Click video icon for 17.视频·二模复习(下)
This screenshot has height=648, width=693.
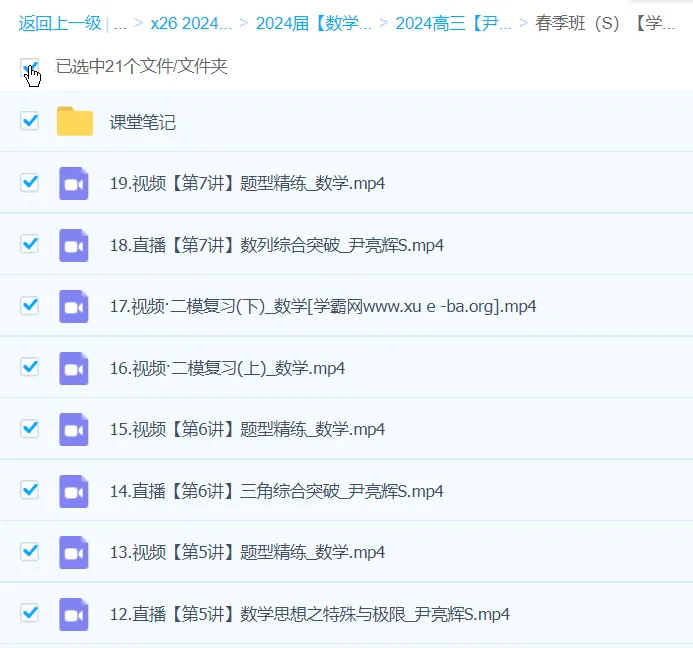coord(74,306)
